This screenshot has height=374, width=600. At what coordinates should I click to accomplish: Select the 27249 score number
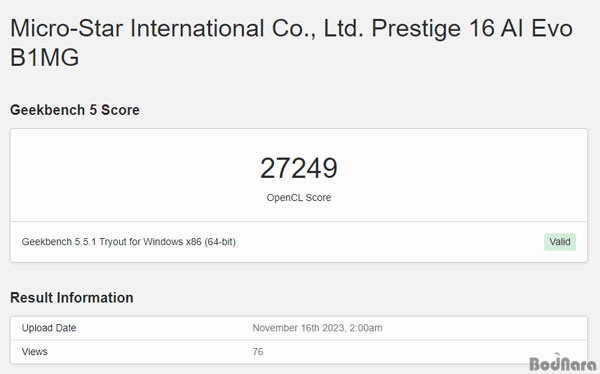click(x=299, y=168)
